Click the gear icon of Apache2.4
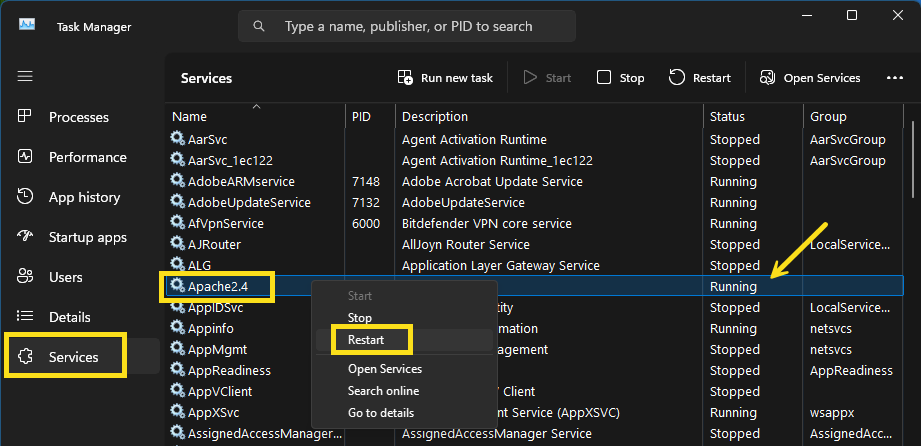The image size is (921, 446). [177, 286]
